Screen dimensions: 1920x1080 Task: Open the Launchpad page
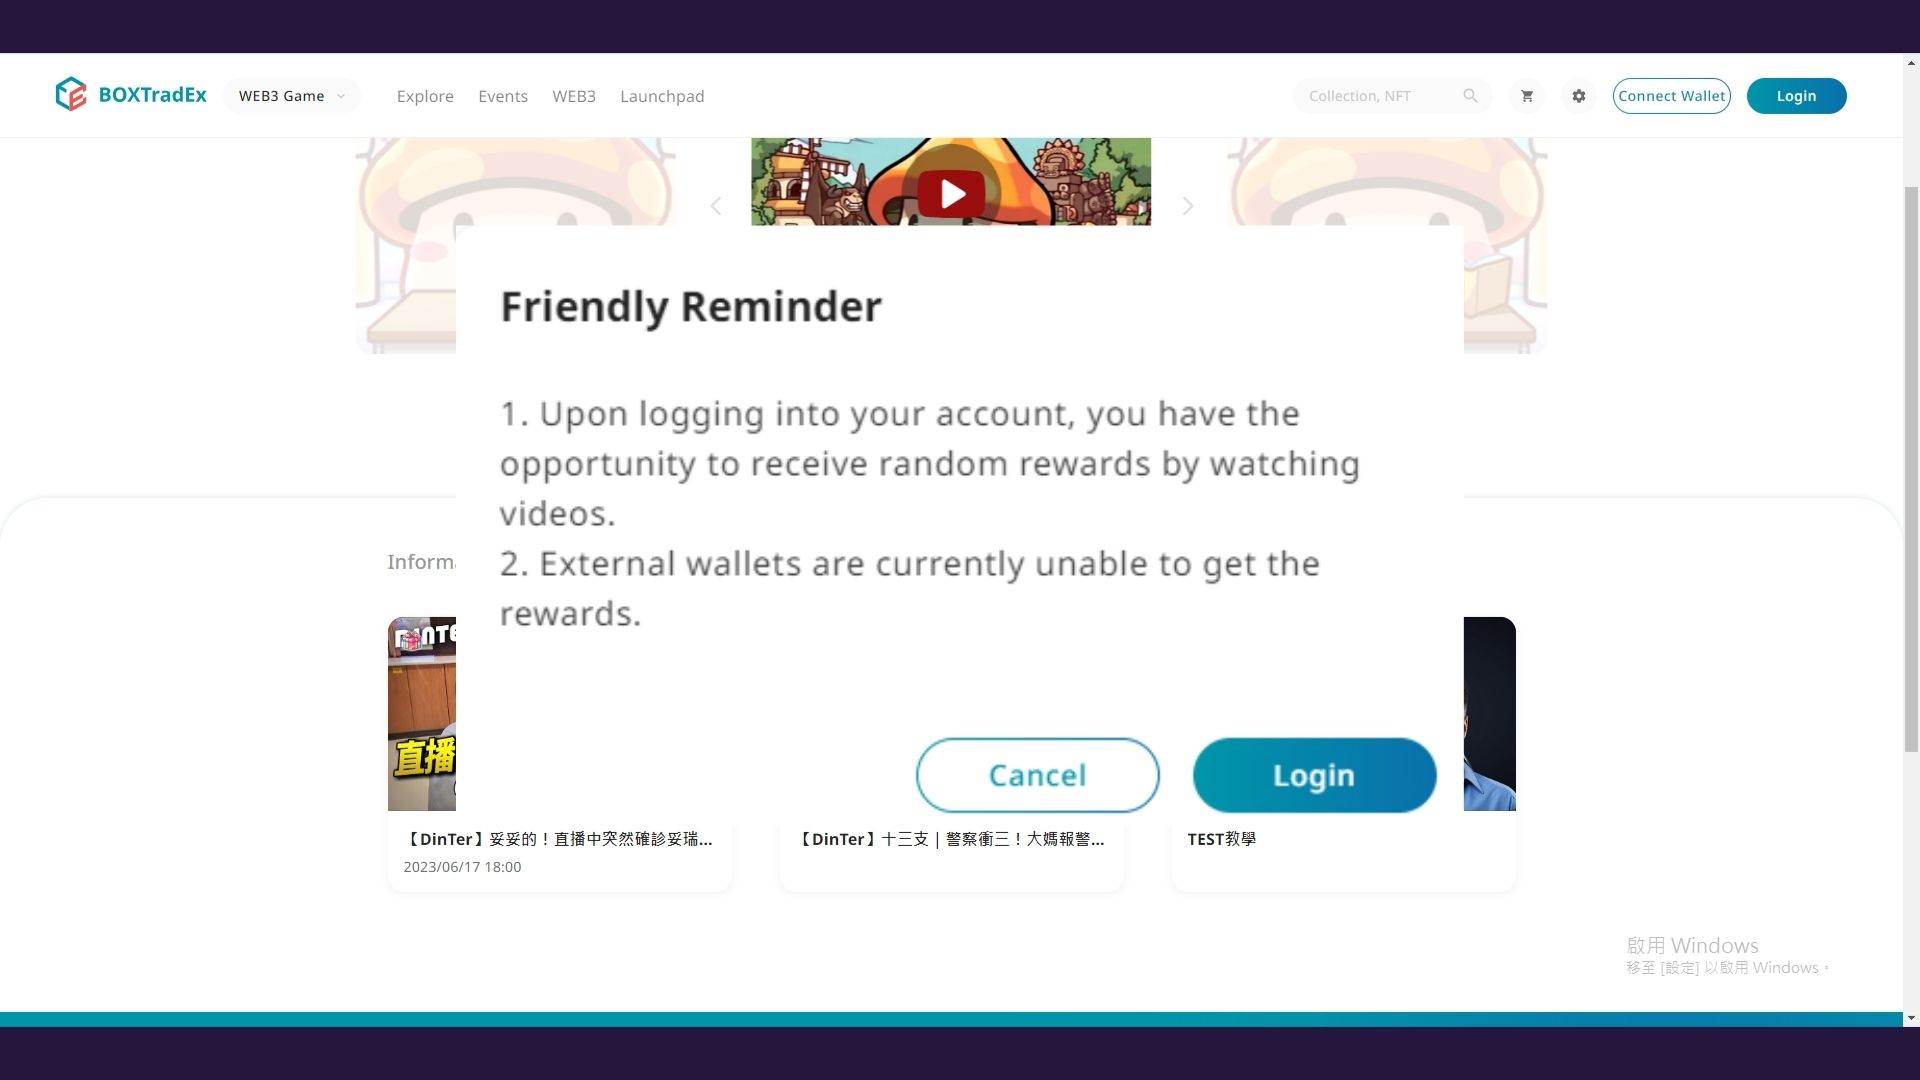661,96
